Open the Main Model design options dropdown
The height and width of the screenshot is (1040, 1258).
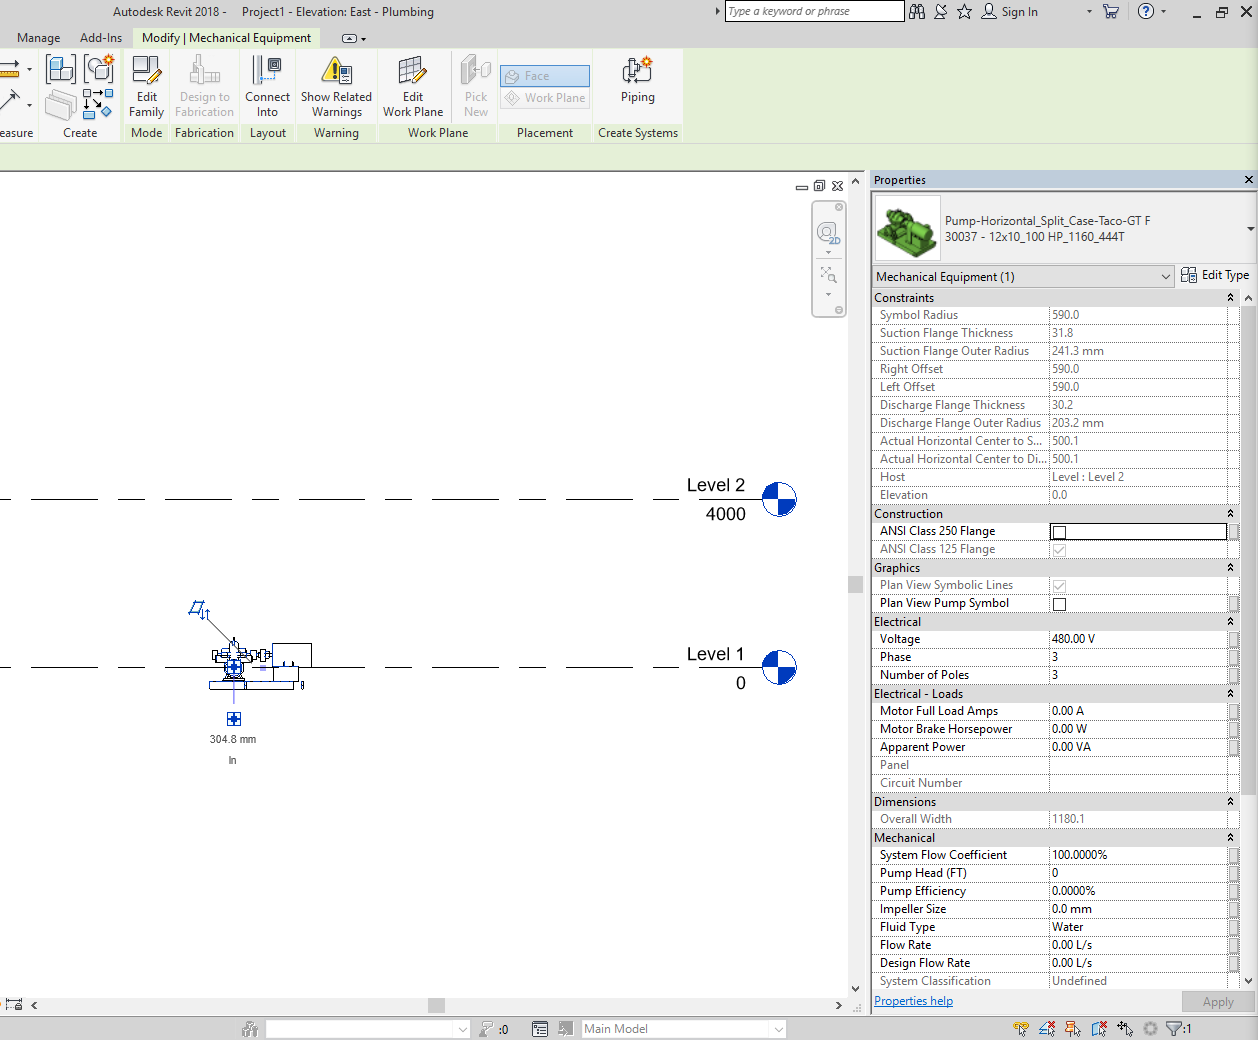684,1029
